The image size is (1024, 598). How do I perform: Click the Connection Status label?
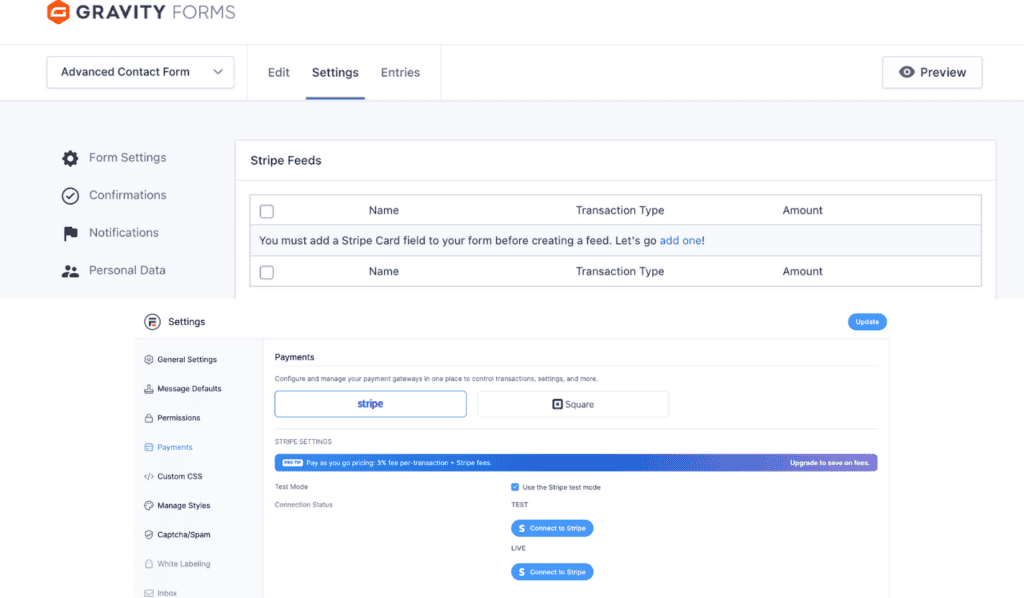point(304,505)
